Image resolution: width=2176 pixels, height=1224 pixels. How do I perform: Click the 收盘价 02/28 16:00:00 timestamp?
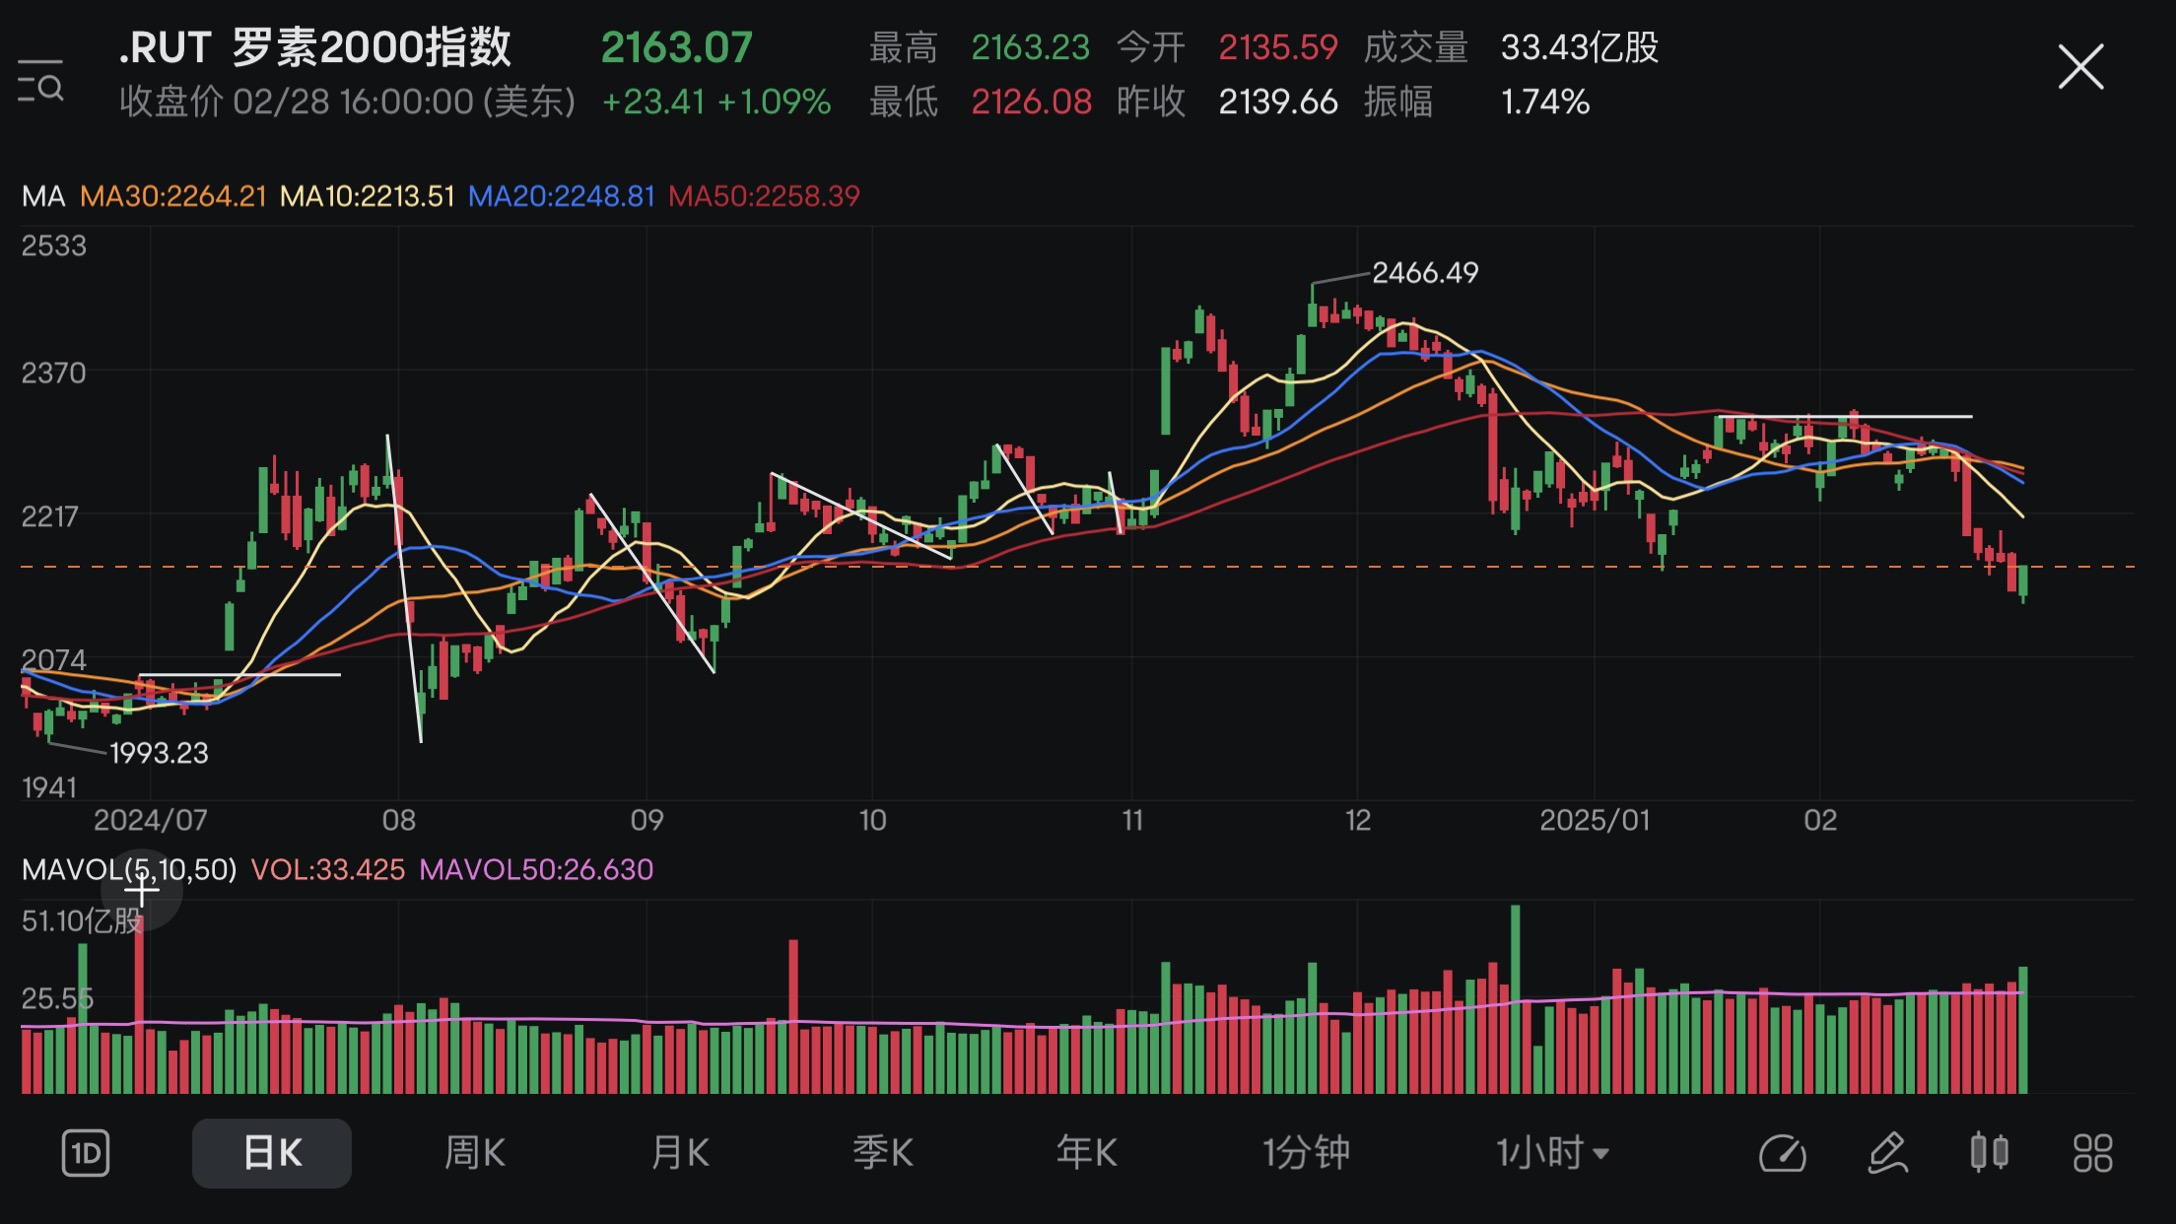click(347, 101)
